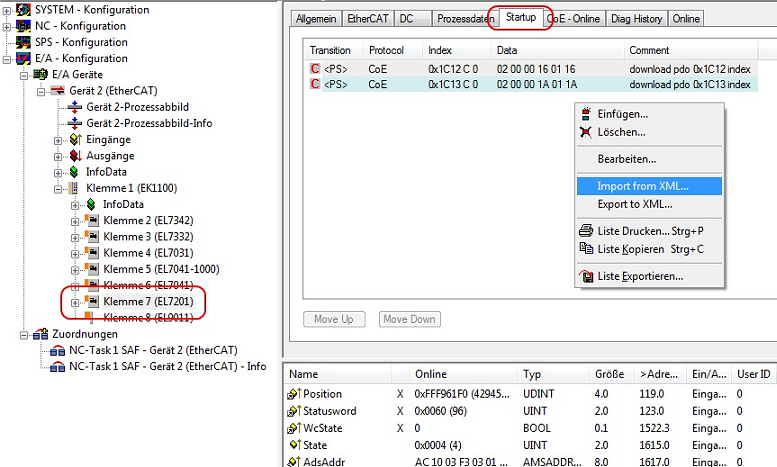Expand the Eingänge node

pos(58,141)
